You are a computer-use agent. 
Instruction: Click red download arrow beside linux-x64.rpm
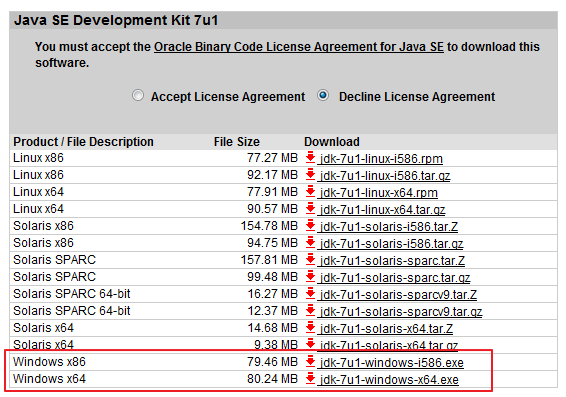(310, 192)
